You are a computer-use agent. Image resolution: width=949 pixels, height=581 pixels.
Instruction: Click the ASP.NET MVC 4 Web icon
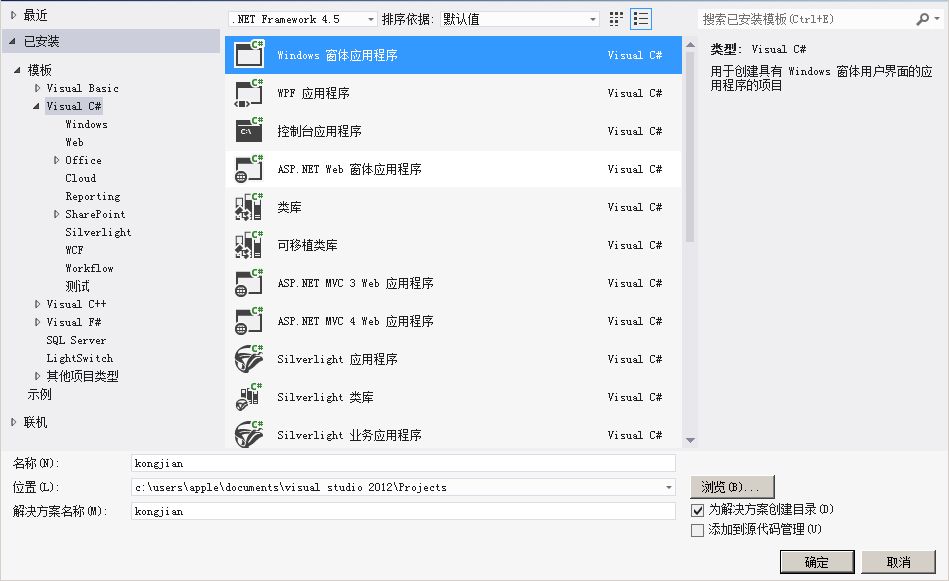(249, 321)
